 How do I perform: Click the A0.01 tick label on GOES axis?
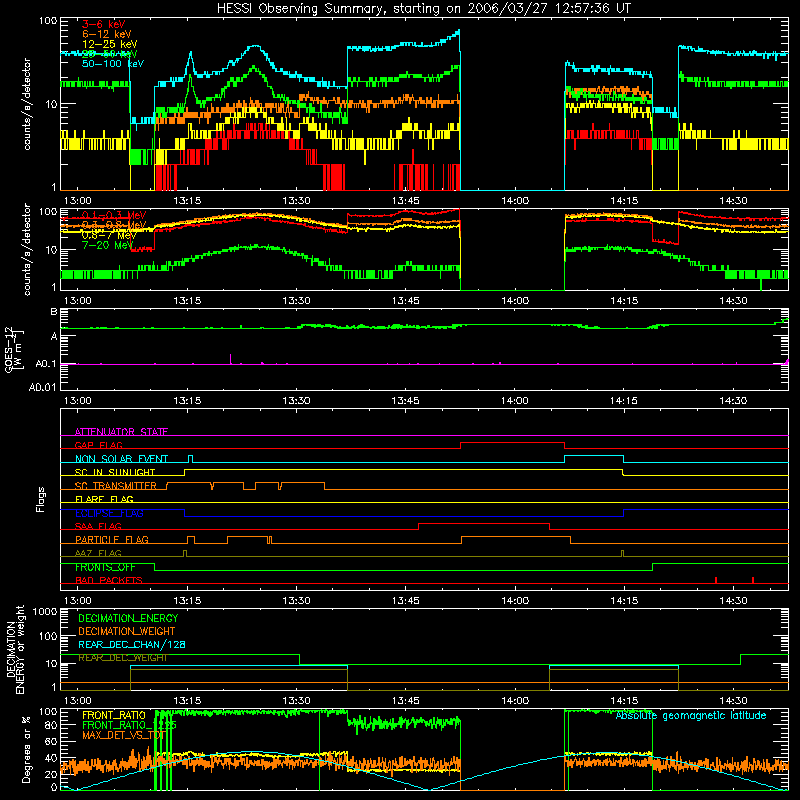tap(42, 387)
